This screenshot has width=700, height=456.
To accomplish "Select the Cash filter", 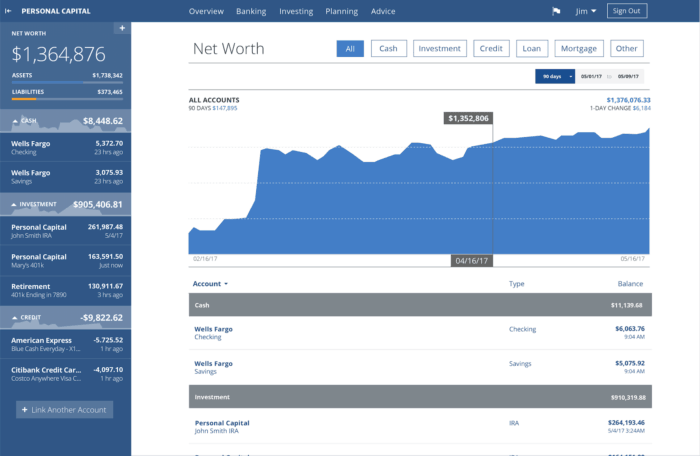I will point(388,49).
